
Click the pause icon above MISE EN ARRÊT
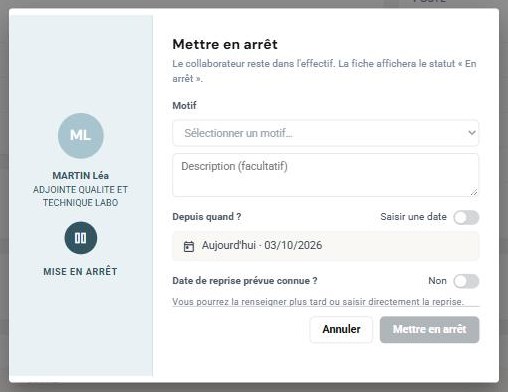point(81,238)
